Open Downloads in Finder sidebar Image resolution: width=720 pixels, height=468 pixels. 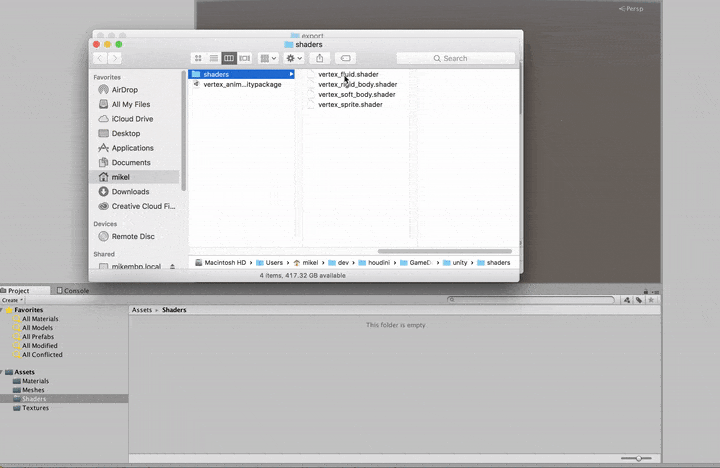(130, 191)
